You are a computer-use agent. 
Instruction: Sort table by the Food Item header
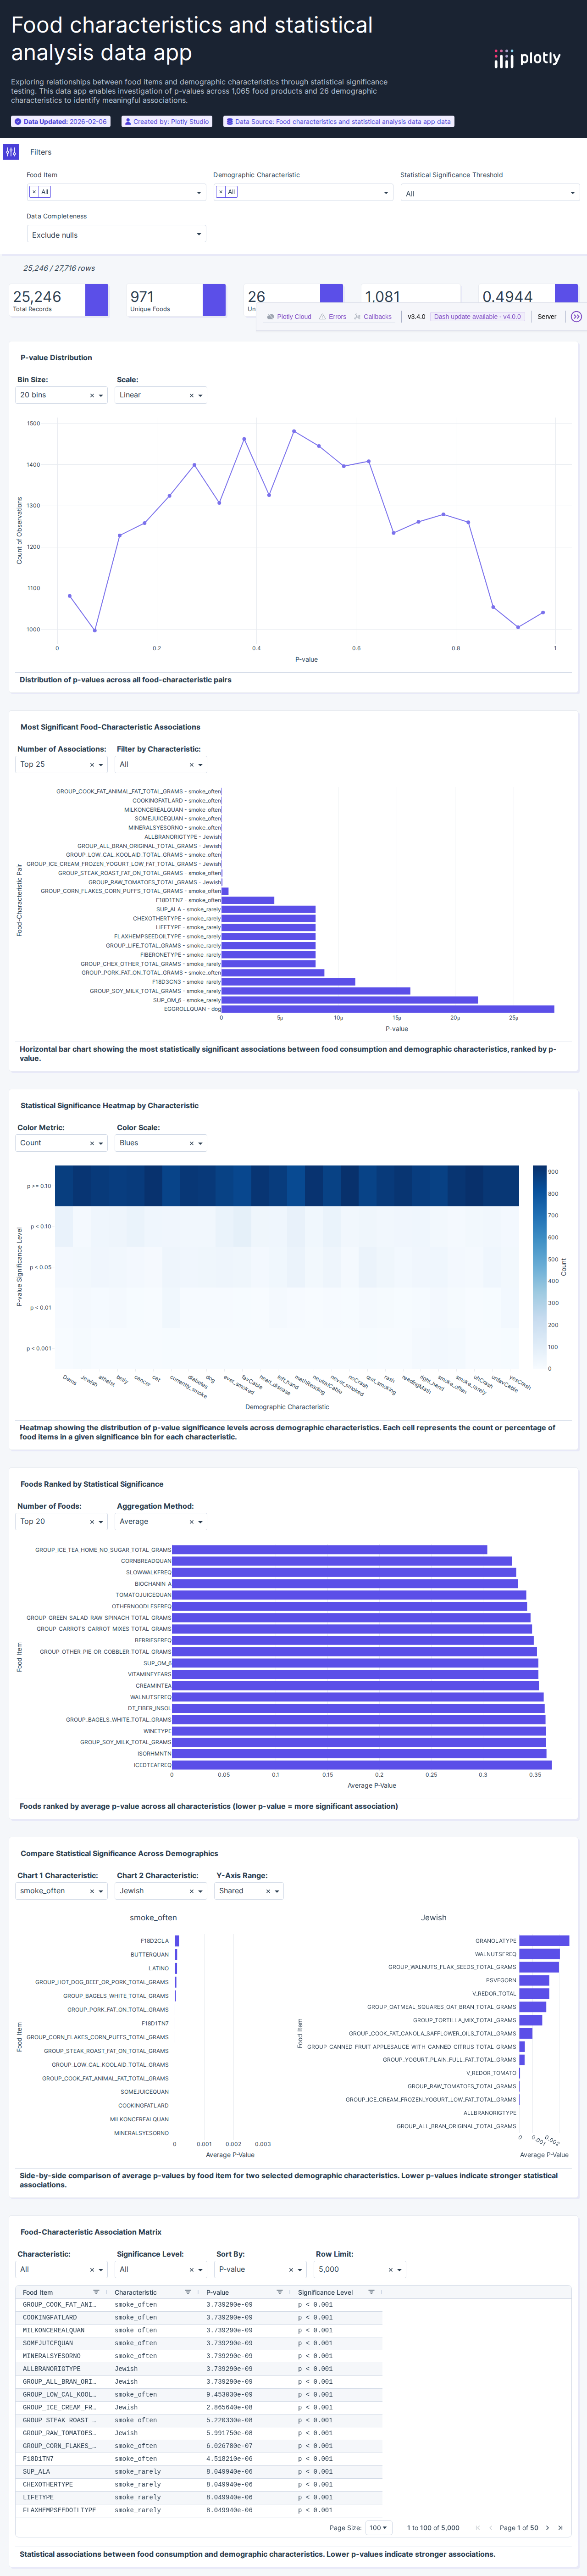click(38, 2293)
